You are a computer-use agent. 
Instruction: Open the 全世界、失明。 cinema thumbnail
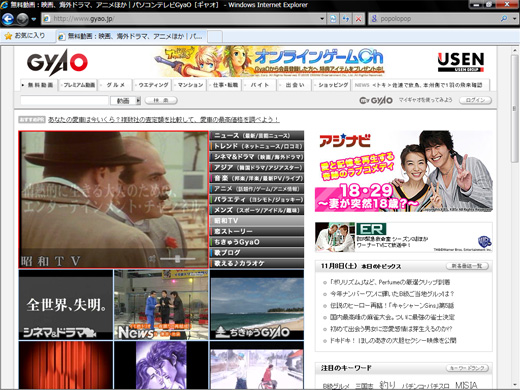(66, 305)
